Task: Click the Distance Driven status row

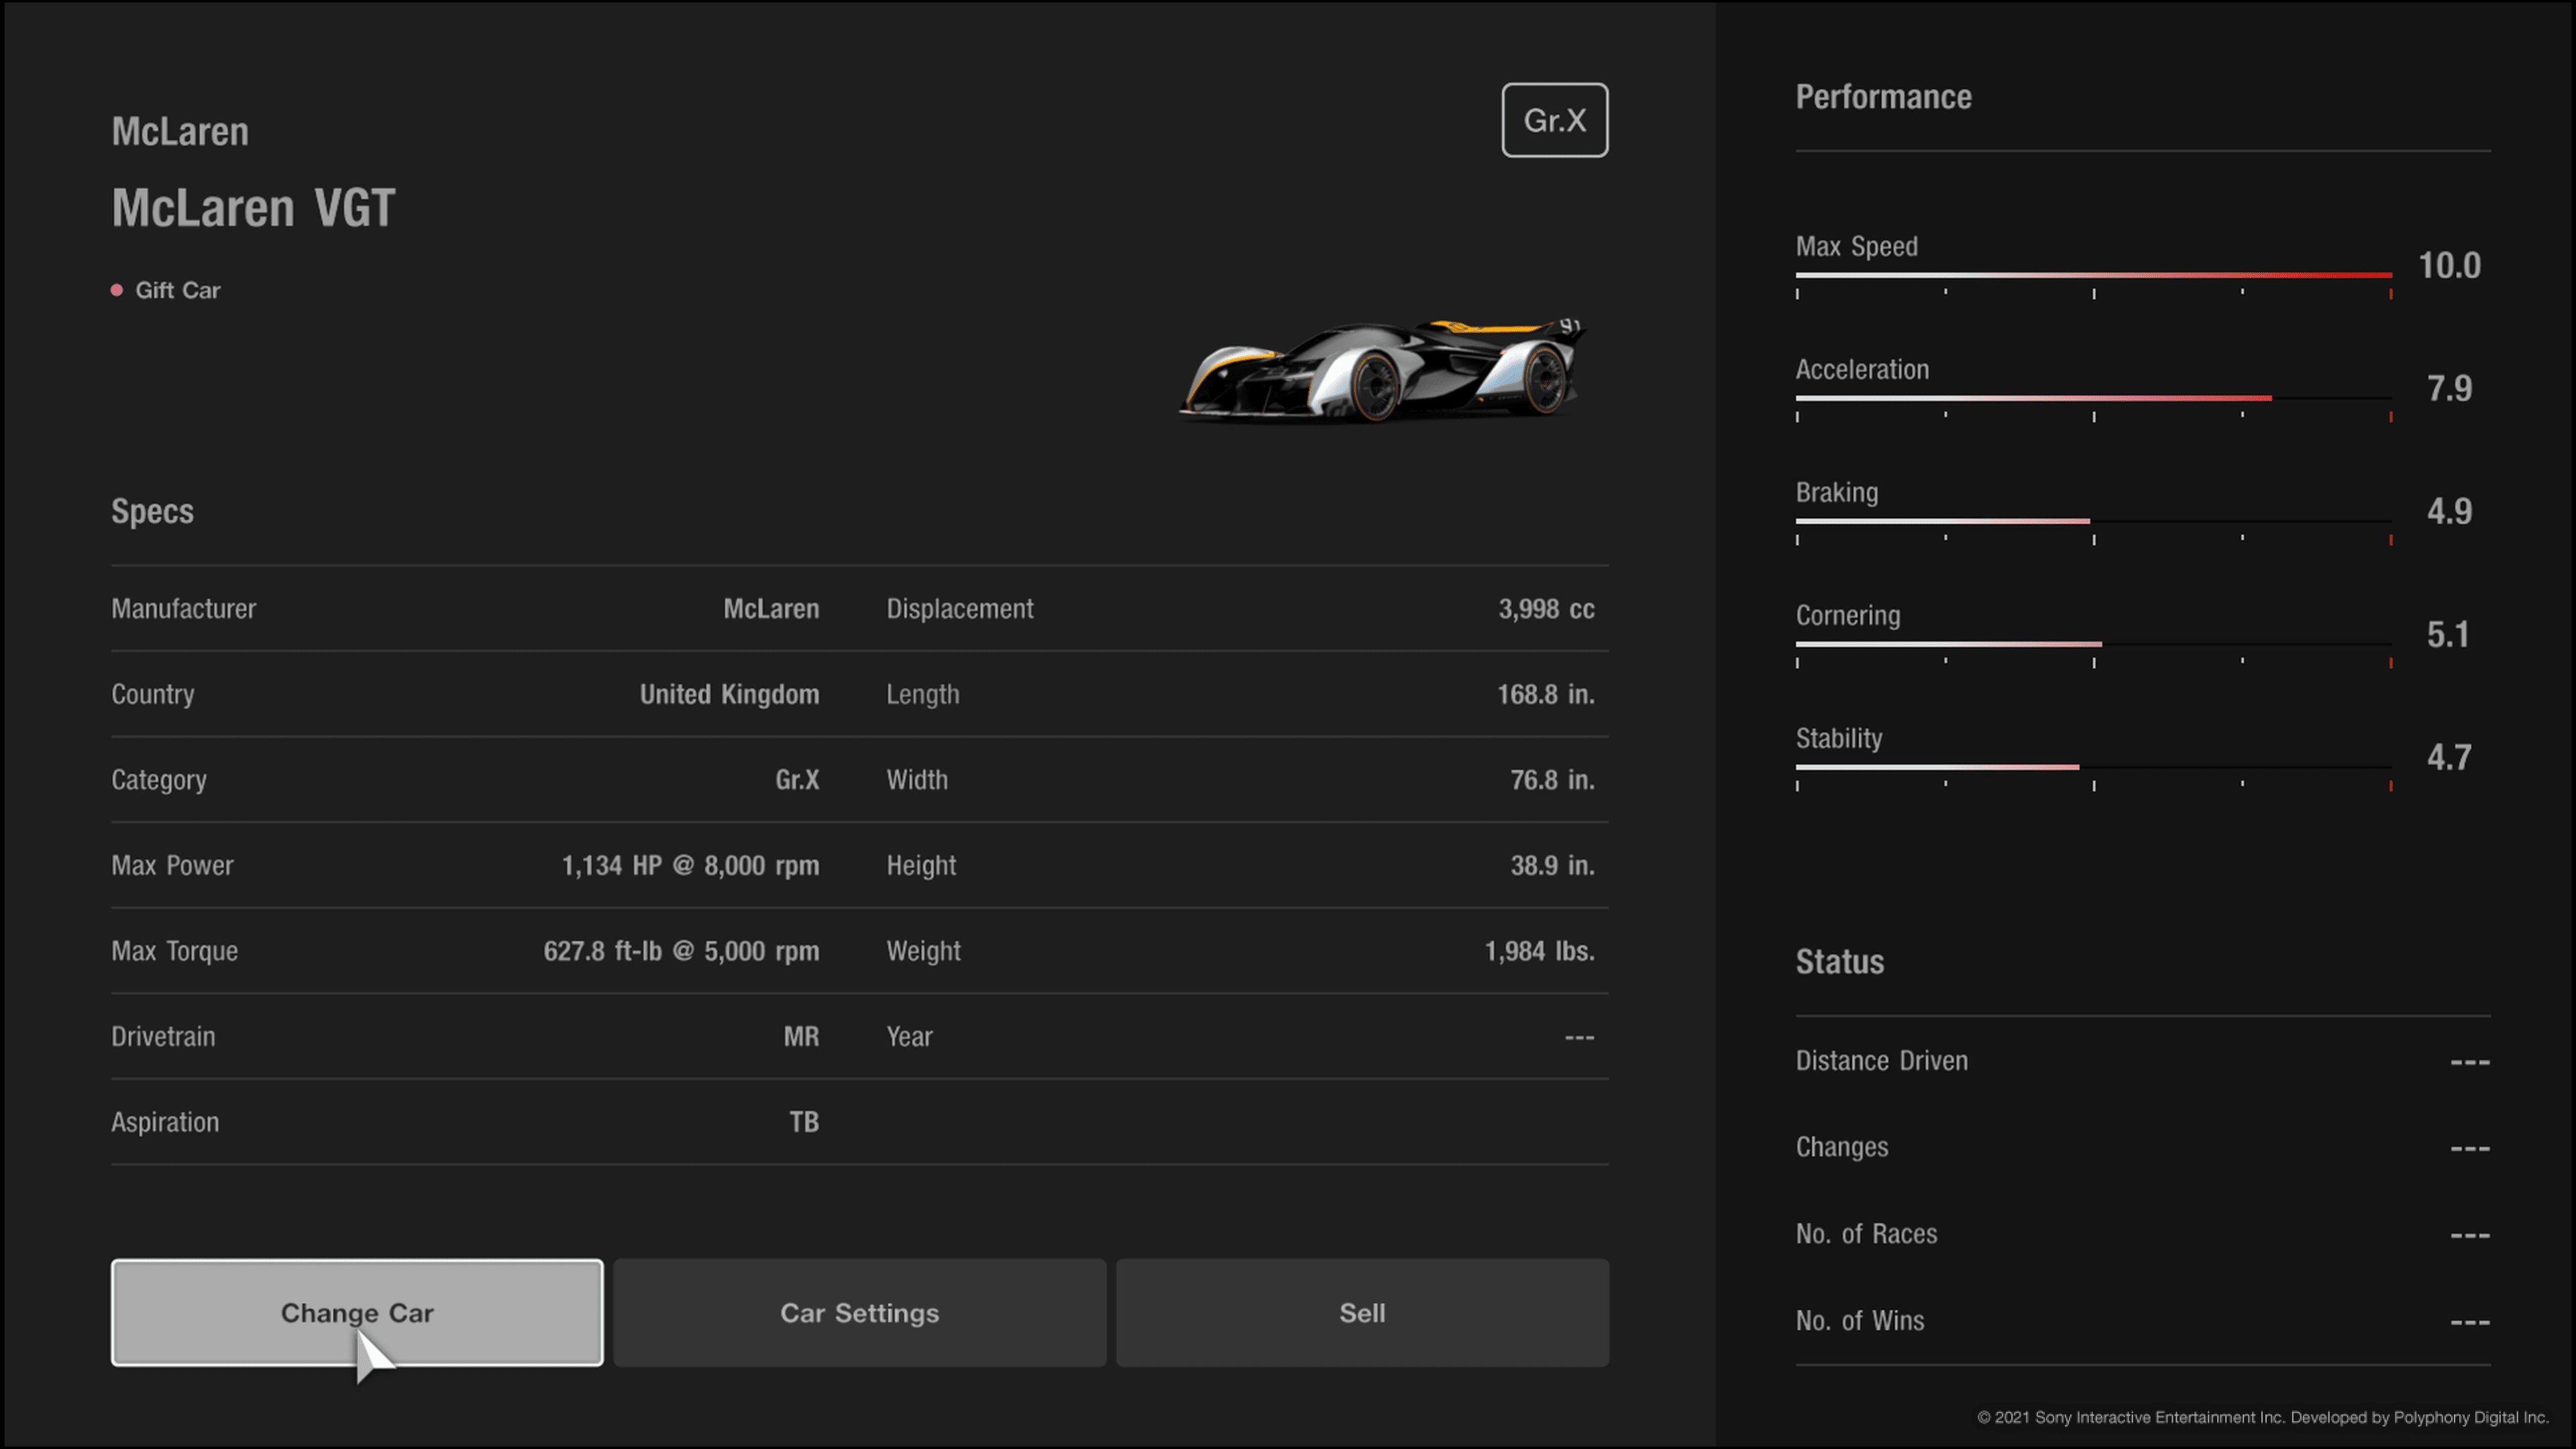Action: (x=2143, y=1061)
